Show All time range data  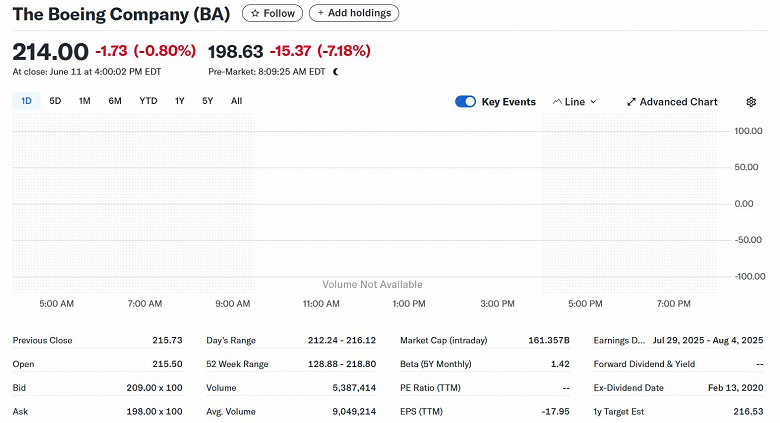[236, 101]
